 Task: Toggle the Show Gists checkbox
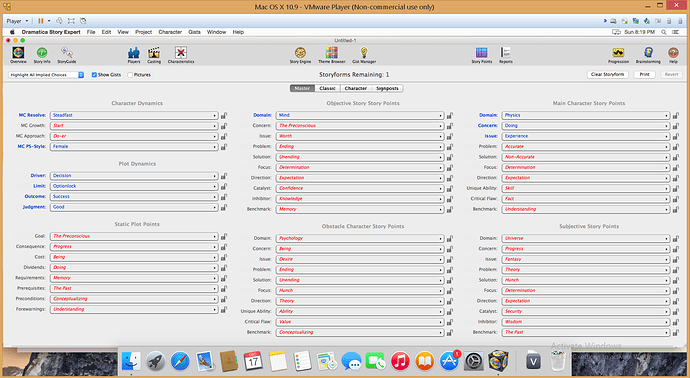coord(94,75)
